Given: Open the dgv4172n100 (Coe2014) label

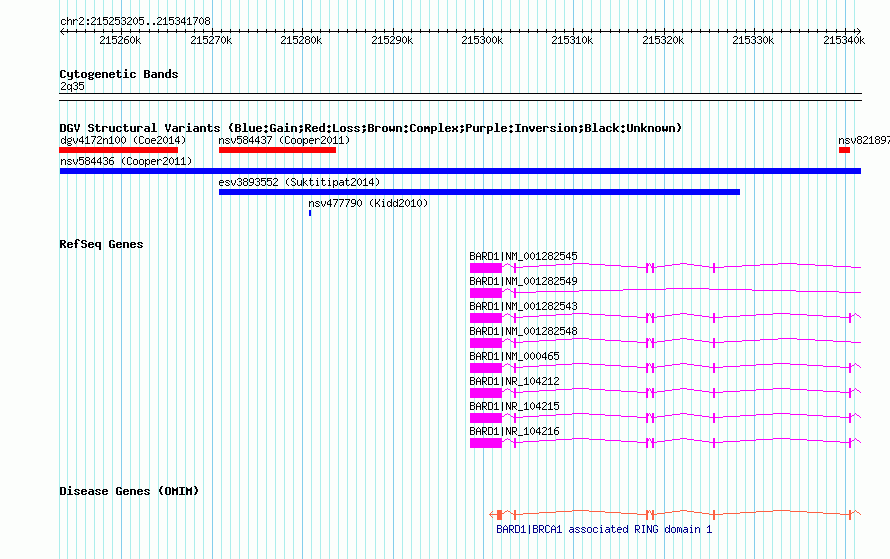Looking at the screenshot, I should click(123, 140).
